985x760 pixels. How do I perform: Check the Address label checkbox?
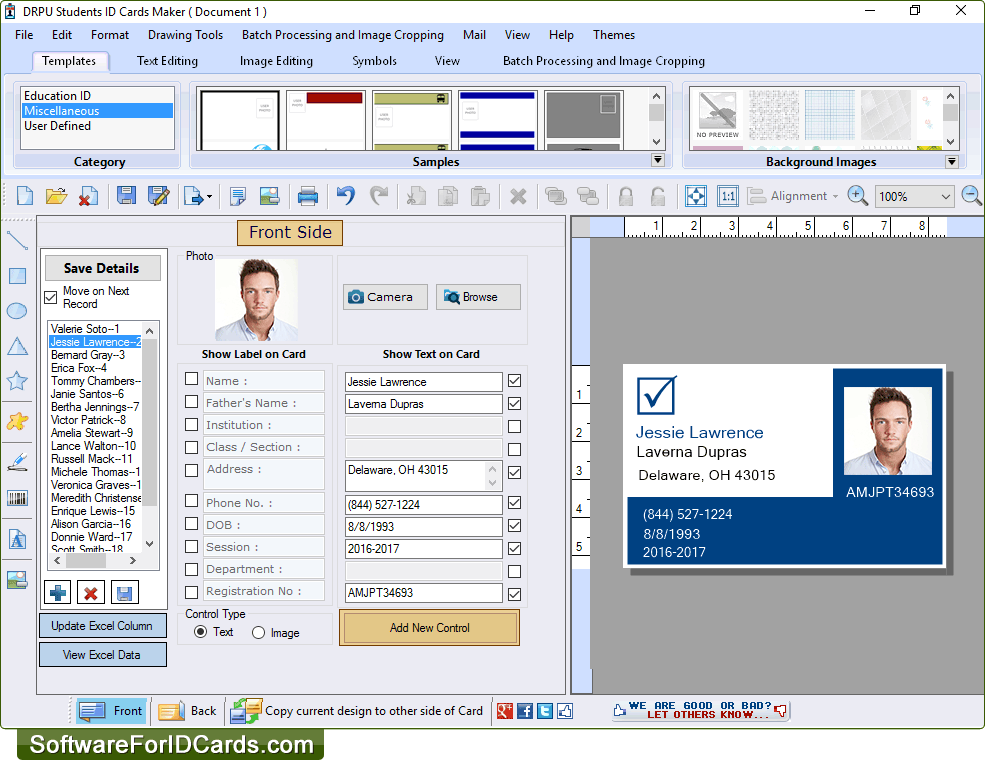[x=192, y=470]
